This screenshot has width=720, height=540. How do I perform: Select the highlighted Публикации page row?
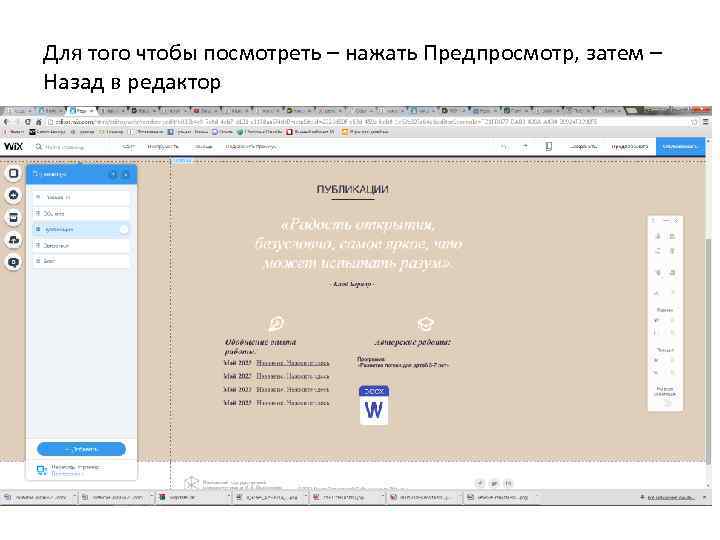81,229
